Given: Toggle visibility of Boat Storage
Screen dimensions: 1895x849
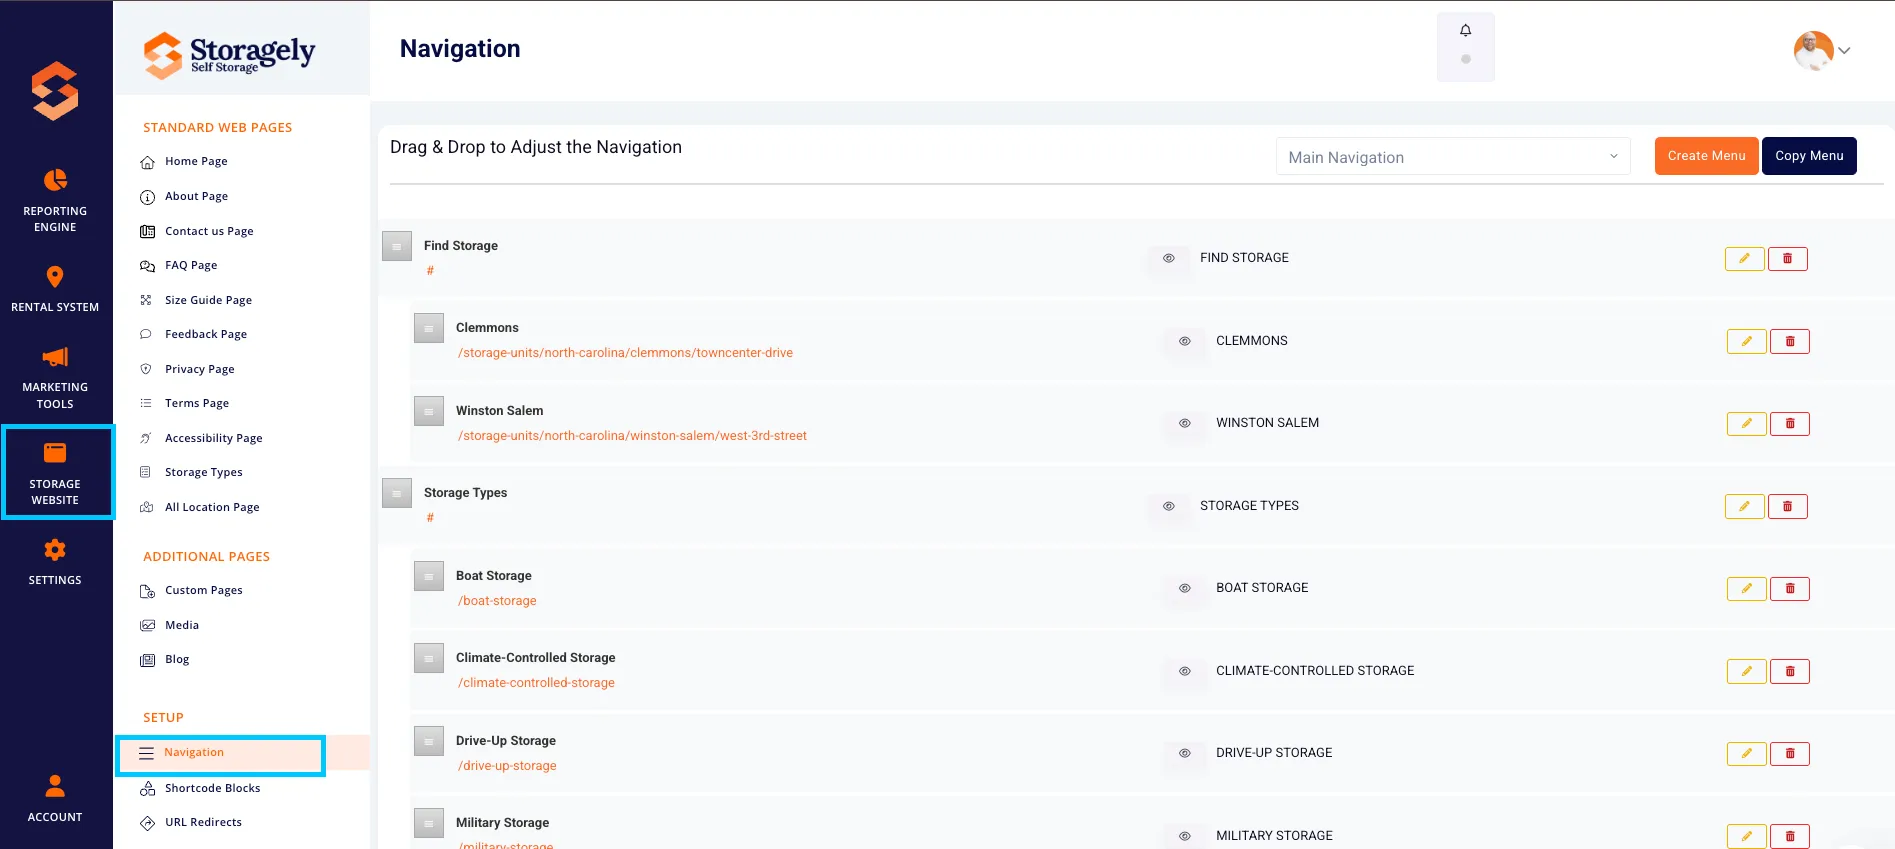Looking at the screenshot, I should pos(1184,588).
